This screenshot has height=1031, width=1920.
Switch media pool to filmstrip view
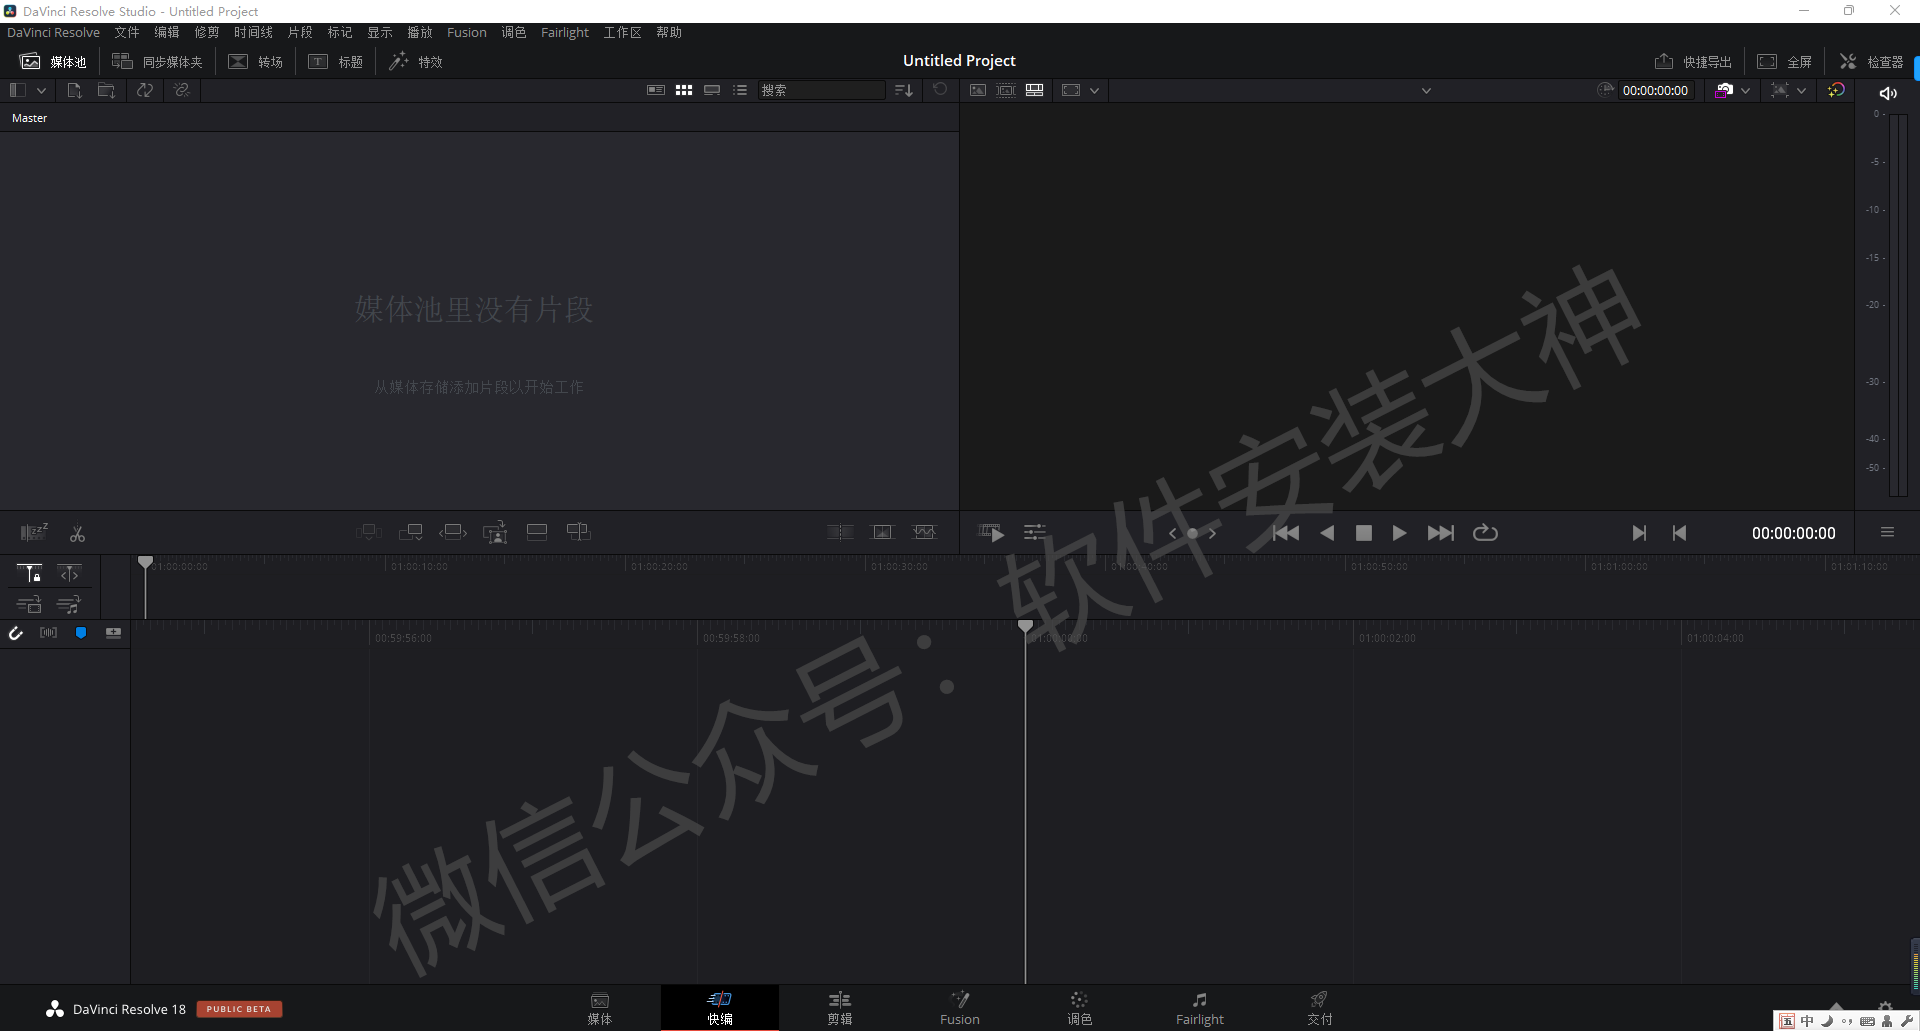pos(712,90)
